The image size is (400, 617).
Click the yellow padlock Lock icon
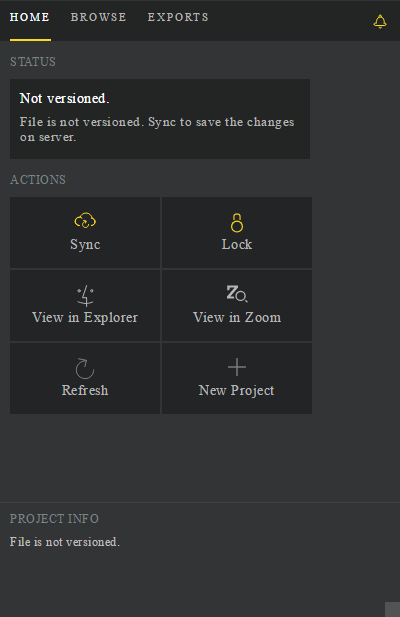(x=237, y=223)
